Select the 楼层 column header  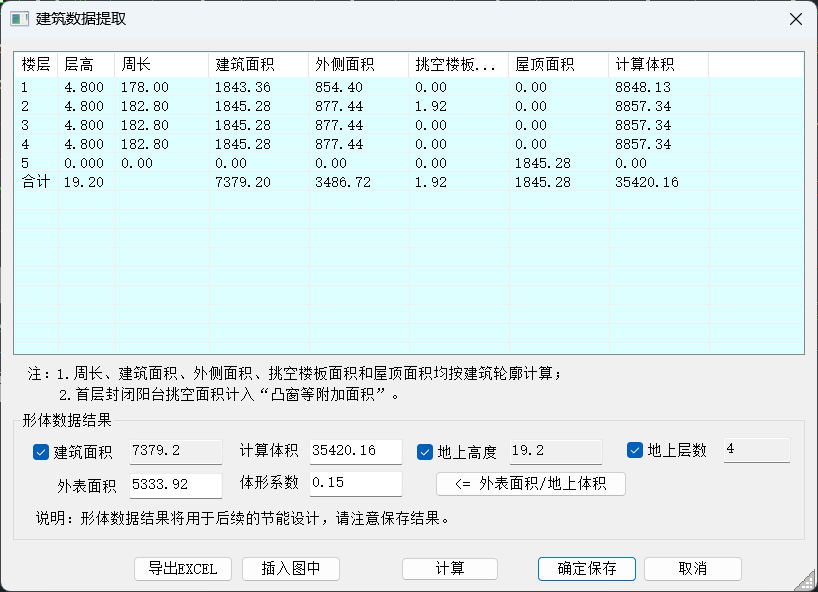coord(36,65)
